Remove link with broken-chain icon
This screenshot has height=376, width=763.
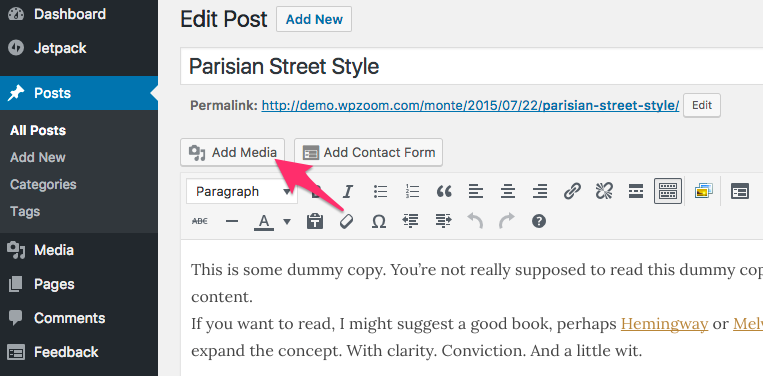(604, 192)
